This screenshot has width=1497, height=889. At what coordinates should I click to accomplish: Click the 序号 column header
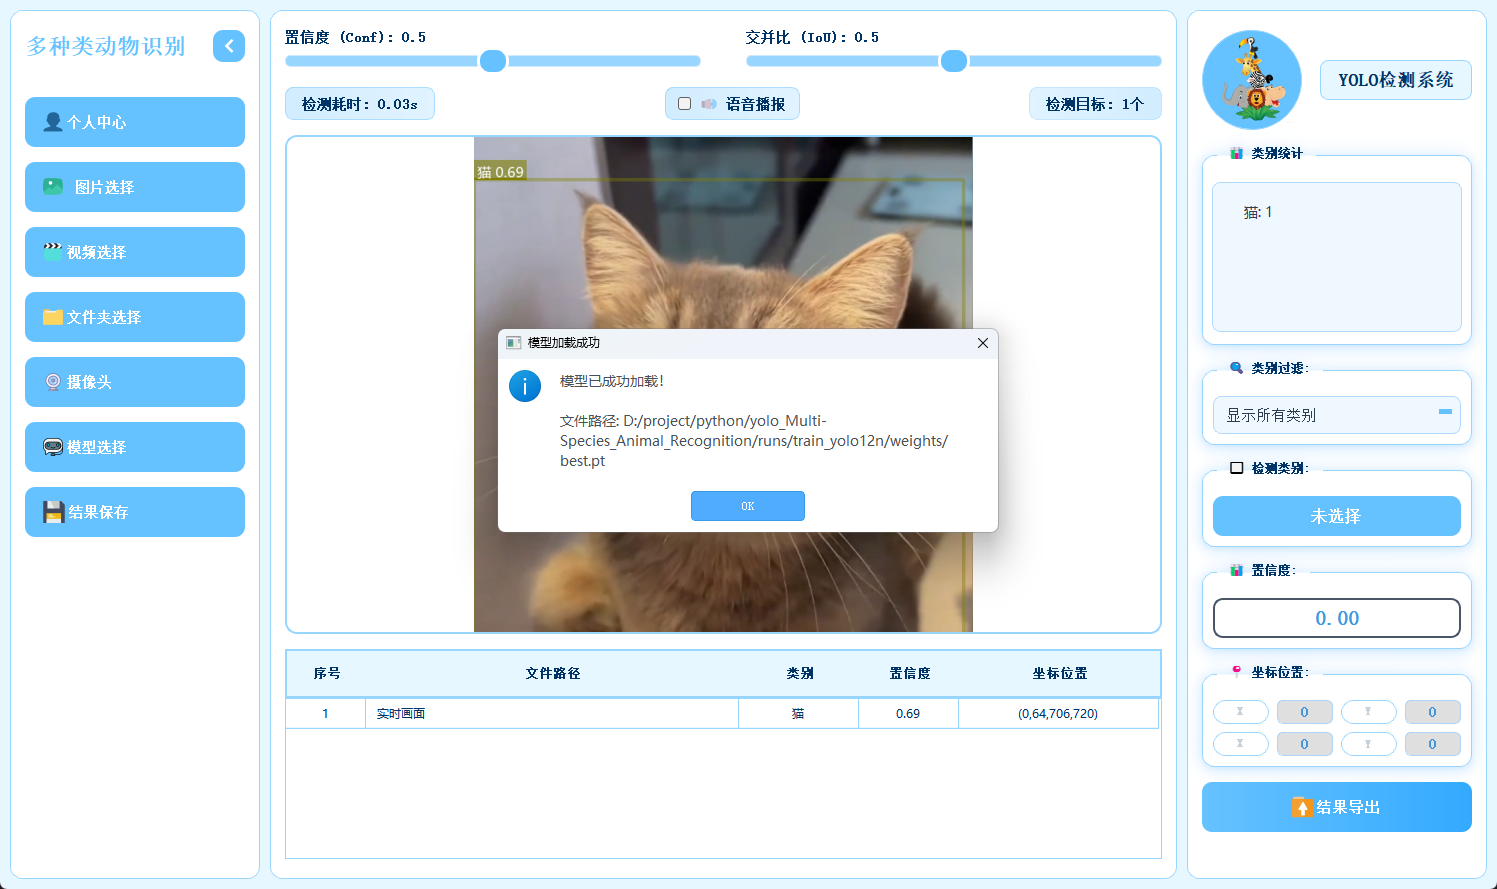coord(327,674)
